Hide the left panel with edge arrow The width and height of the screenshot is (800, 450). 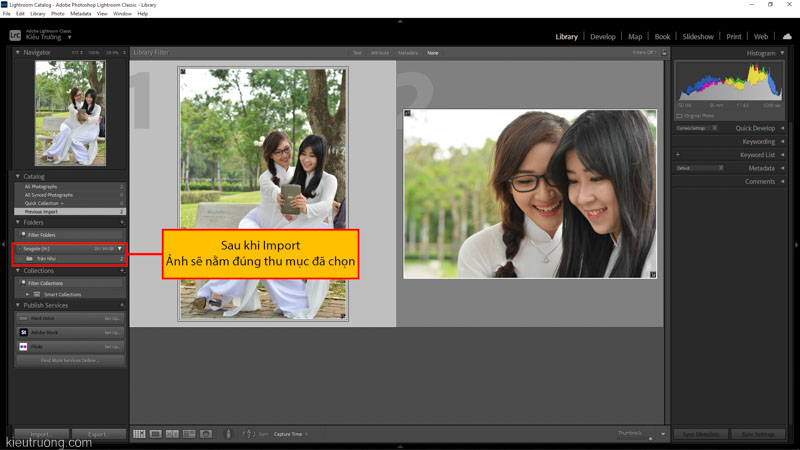click(x=4, y=245)
